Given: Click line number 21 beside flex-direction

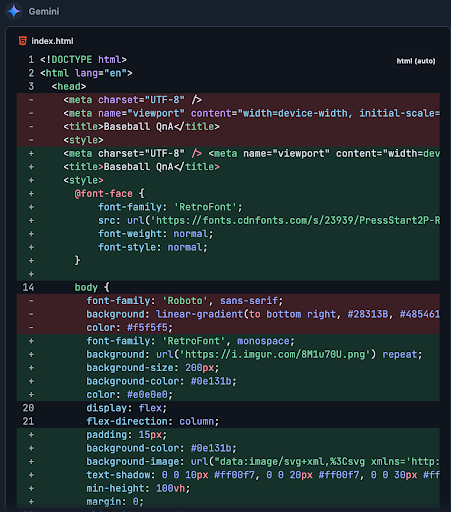Looking at the screenshot, I should 28,421.
